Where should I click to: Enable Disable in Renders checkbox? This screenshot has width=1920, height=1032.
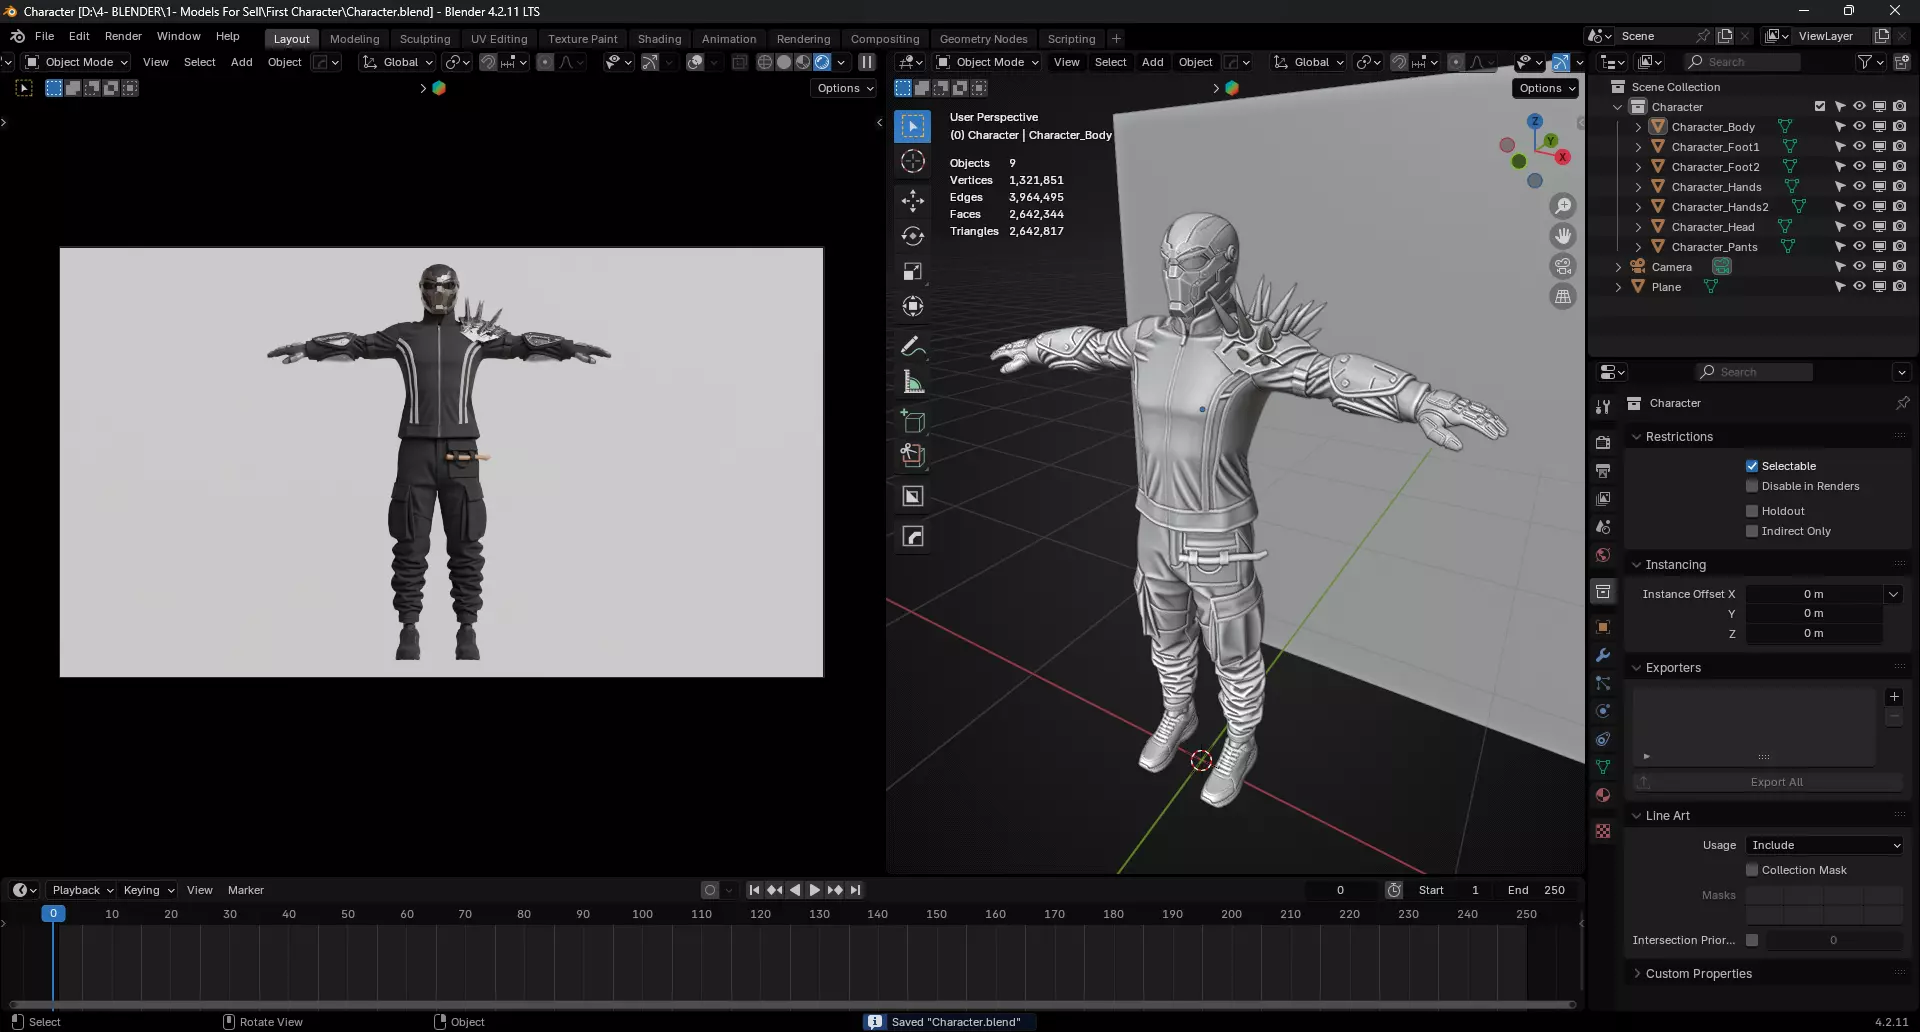[x=1752, y=486]
